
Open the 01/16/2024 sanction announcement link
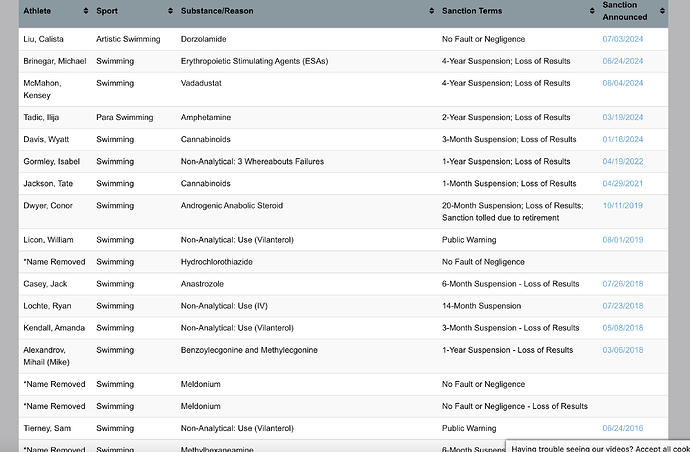pyautogui.click(x=623, y=140)
